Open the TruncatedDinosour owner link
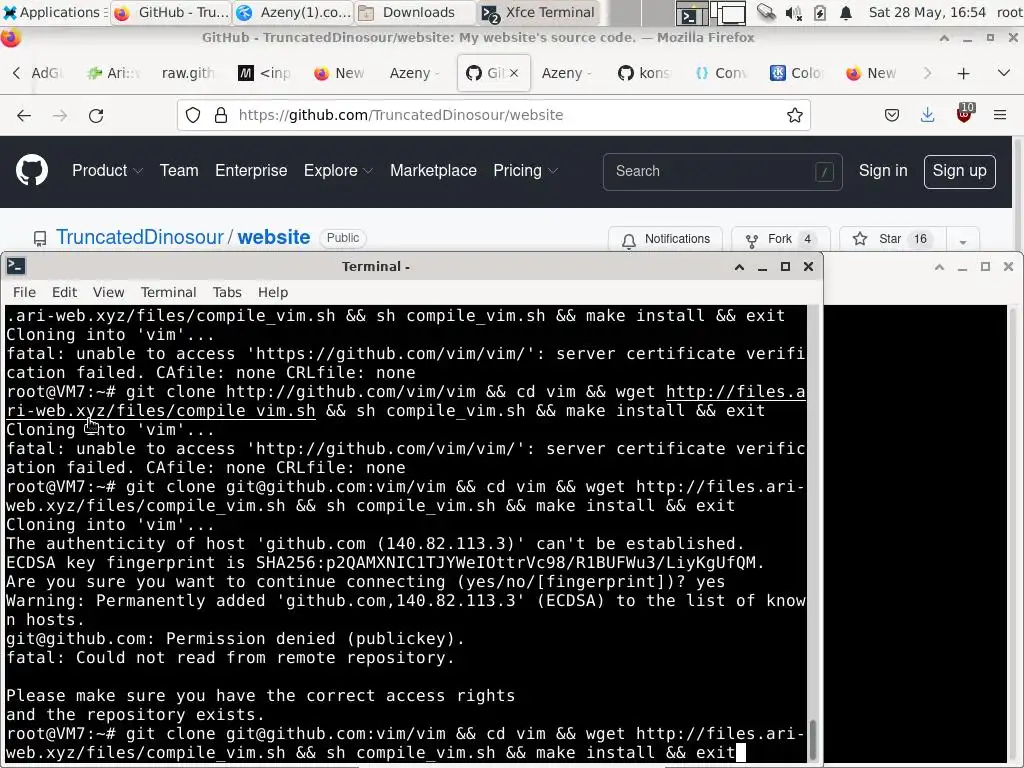This screenshot has width=1024, height=768. (x=140, y=237)
